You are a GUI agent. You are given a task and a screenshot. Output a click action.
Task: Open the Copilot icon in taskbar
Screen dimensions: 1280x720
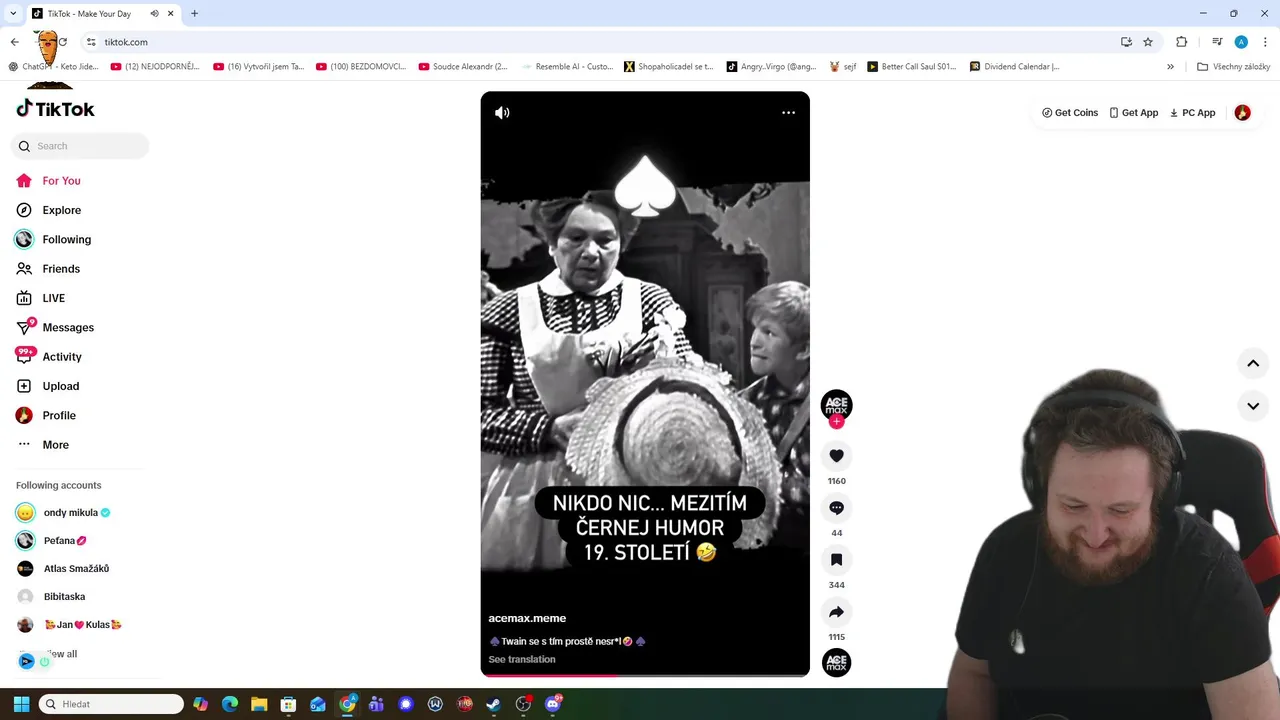[200, 704]
